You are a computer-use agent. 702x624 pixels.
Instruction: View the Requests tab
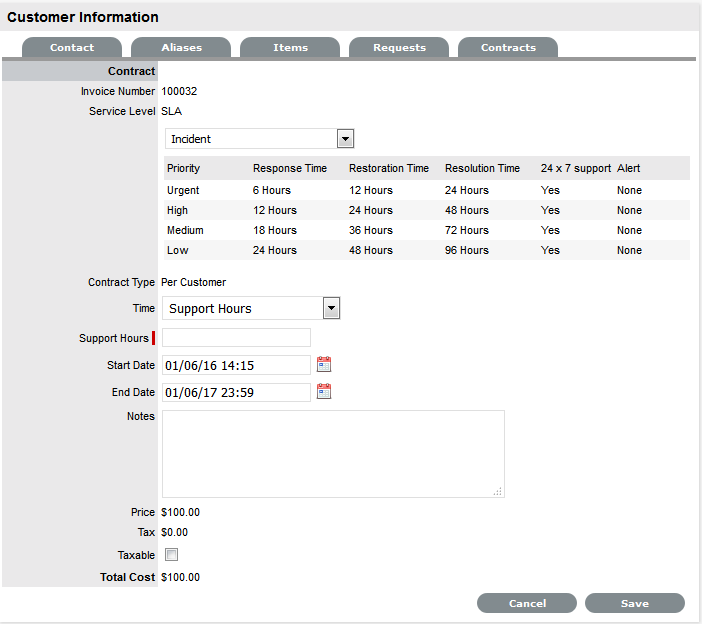tap(399, 48)
